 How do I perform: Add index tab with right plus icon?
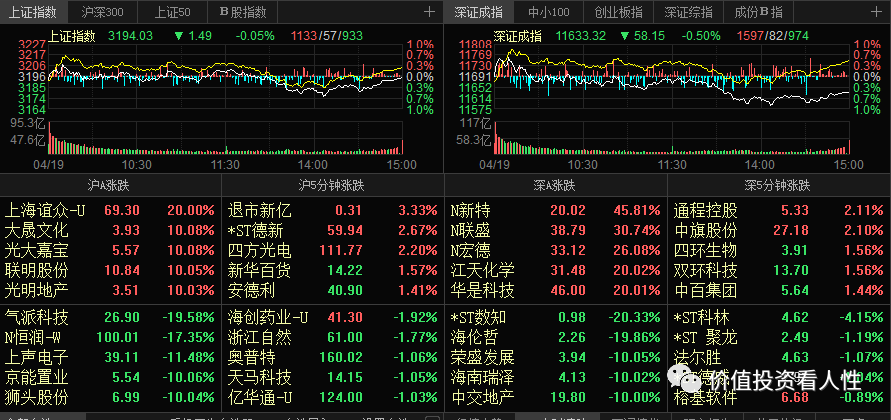(x=876, y=11)
